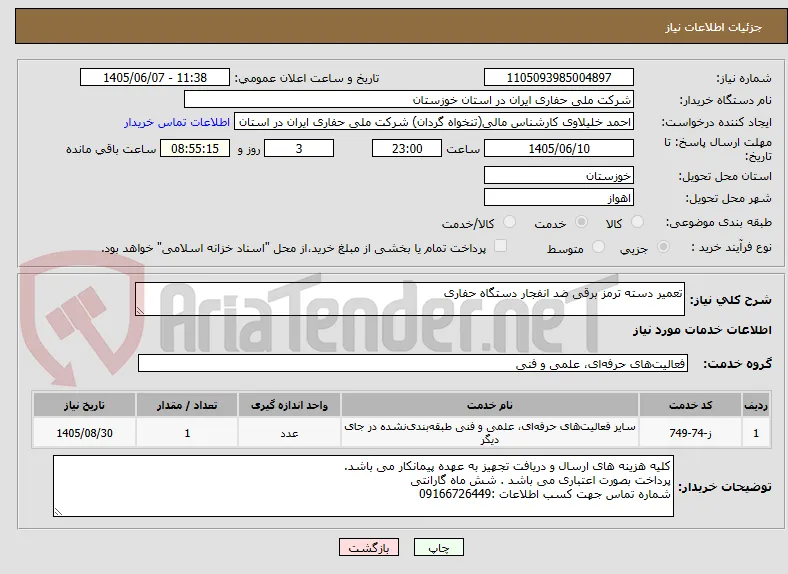This screenshot has width=788, height=574.
Task: Click the delivery city field اهواز
Action: pyautogui.click(x=559, y=197)
